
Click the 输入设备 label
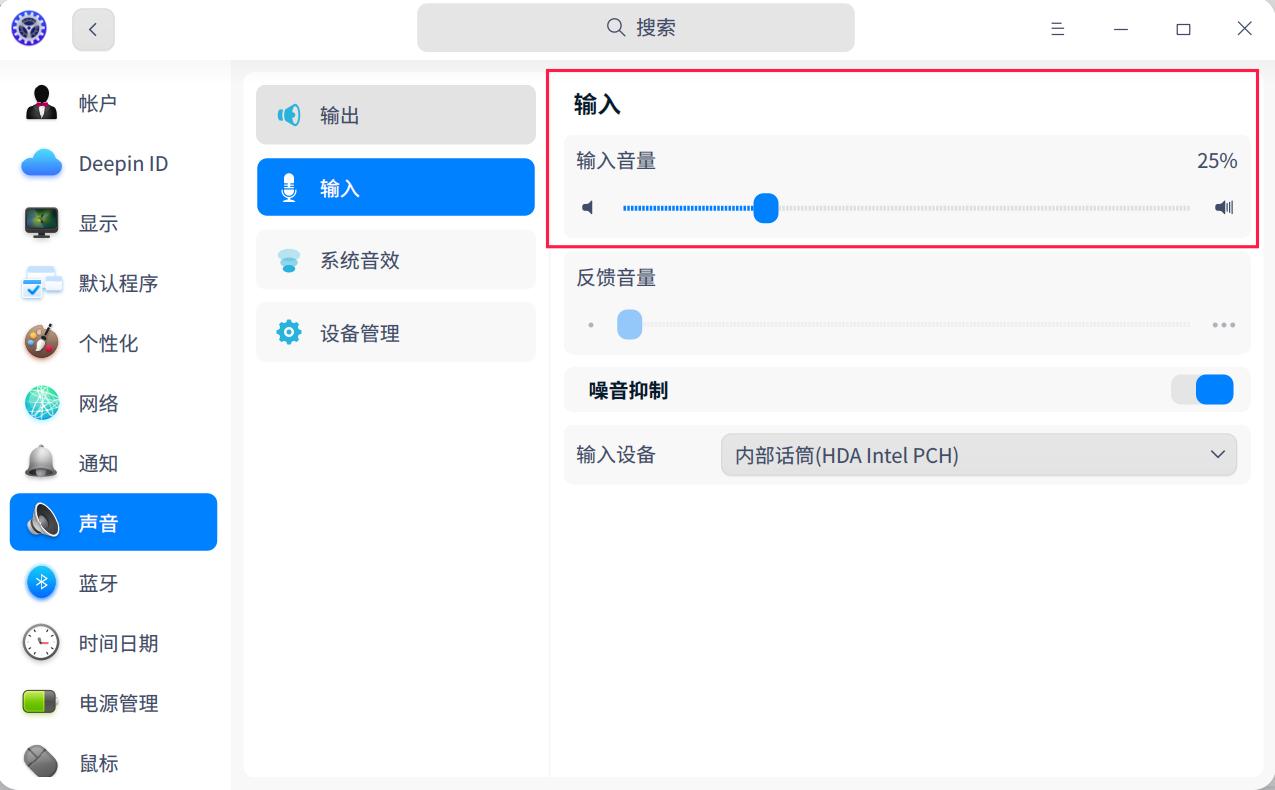click(616, 455)
